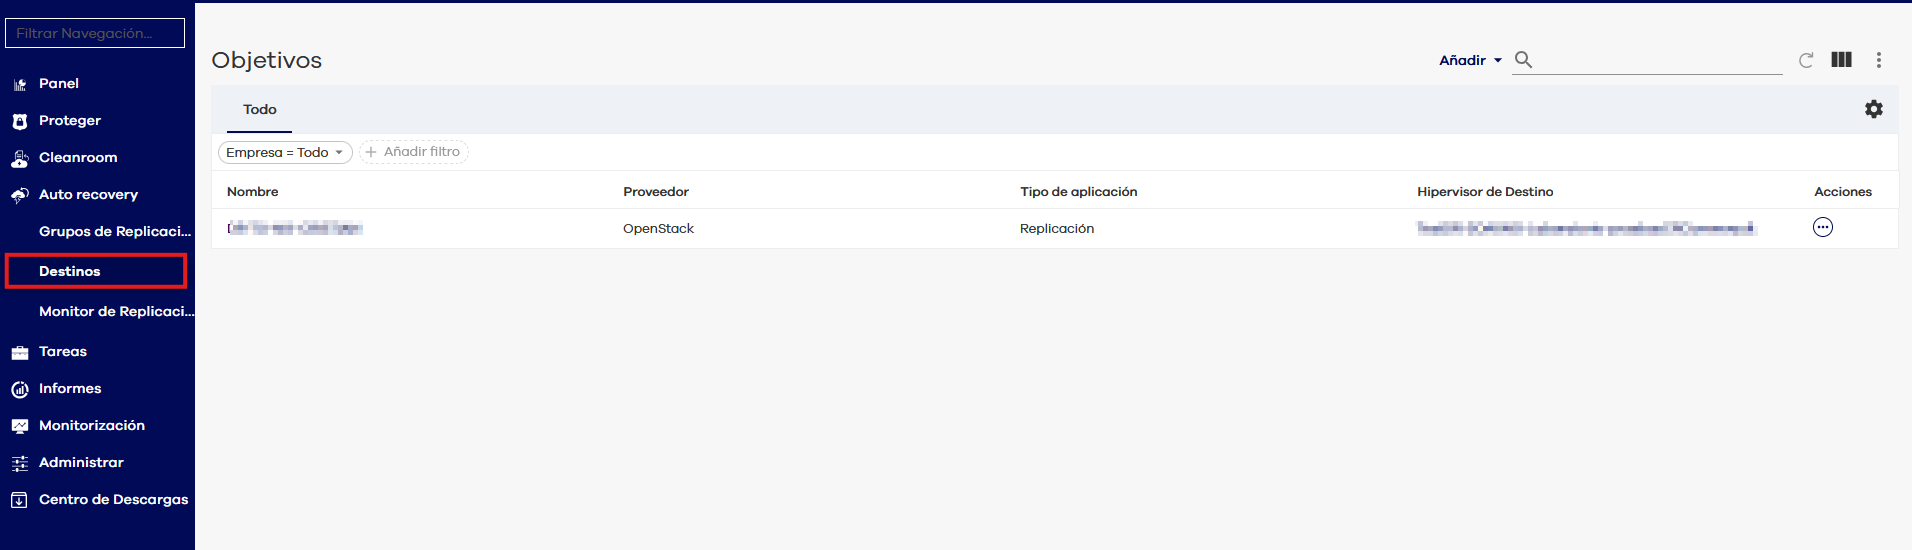The width and height of the screenshot is (1912, 550).
Task: Open the column chooser icon
Action: pos(1841,60)
